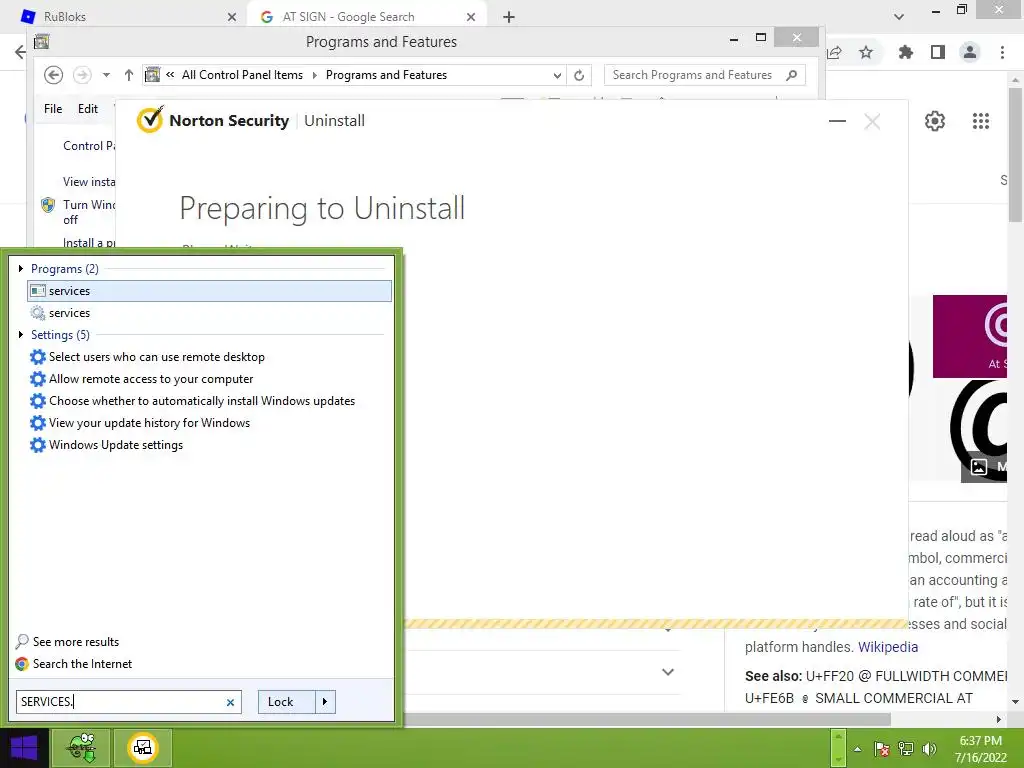Bookmark this page with the star
Screen dimensions: 1024x768
(866, 52)
